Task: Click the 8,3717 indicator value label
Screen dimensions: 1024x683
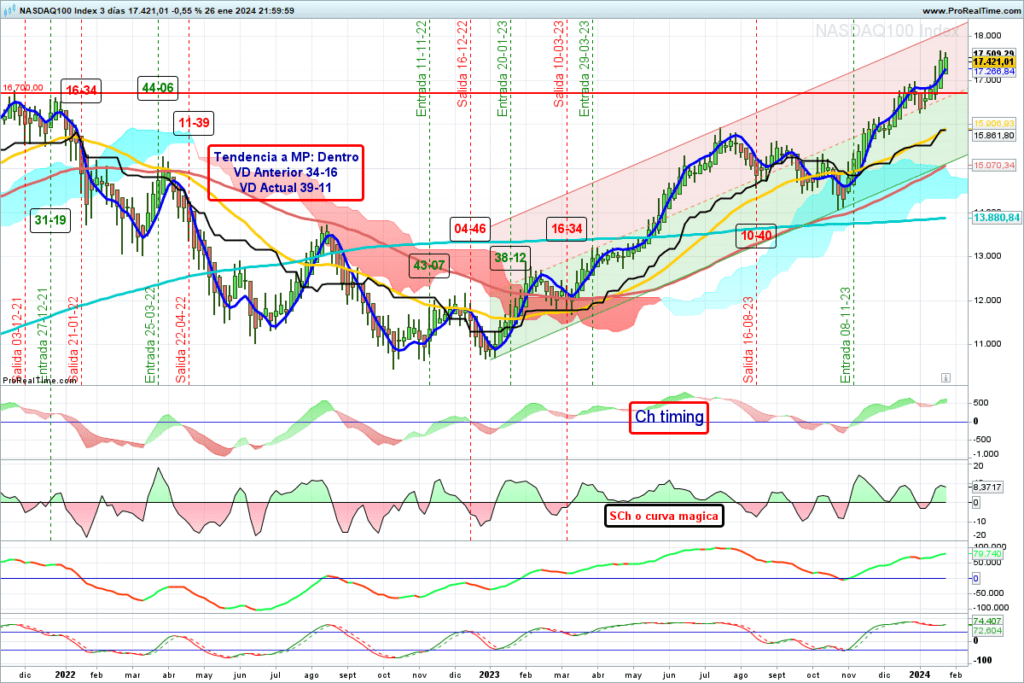Action: (987, 487)
